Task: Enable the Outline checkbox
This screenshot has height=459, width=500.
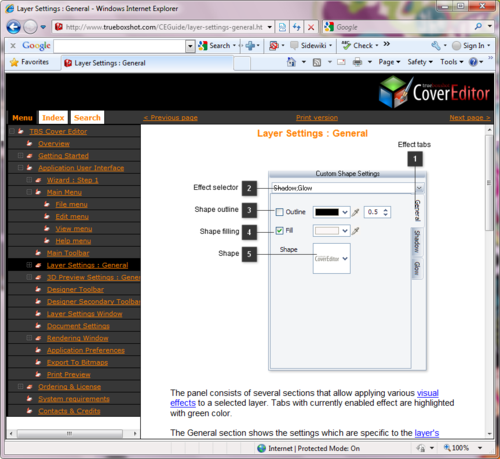Action: (x=279, y=212)
